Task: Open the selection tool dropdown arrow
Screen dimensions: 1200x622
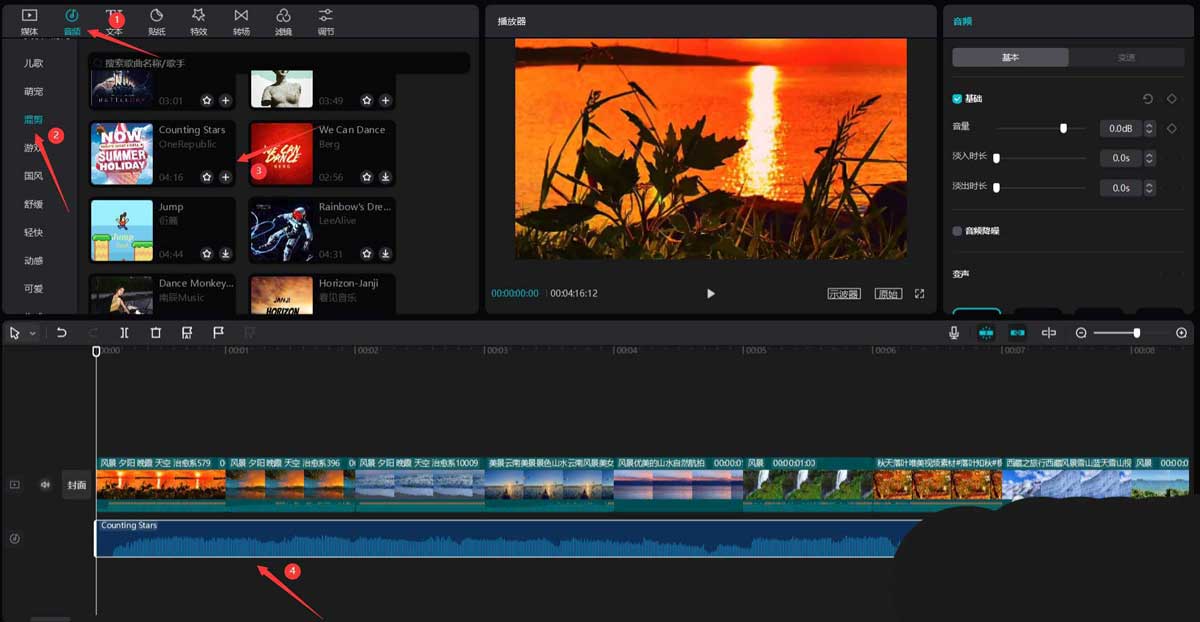Action: click(x=33, y=333)
